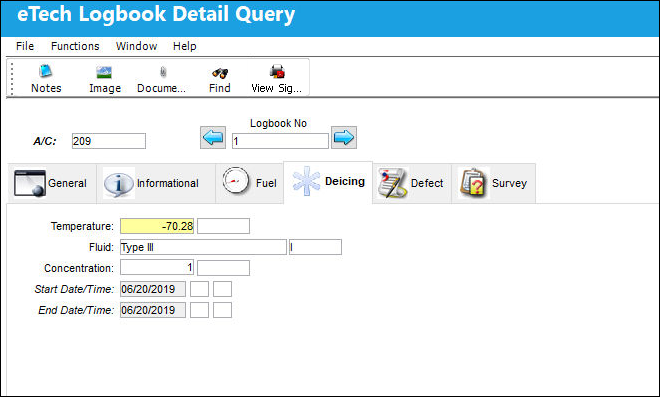Click the Temperature field showing -70.28
This screenshot has height=397, width=660.
(x=157, y=226)
